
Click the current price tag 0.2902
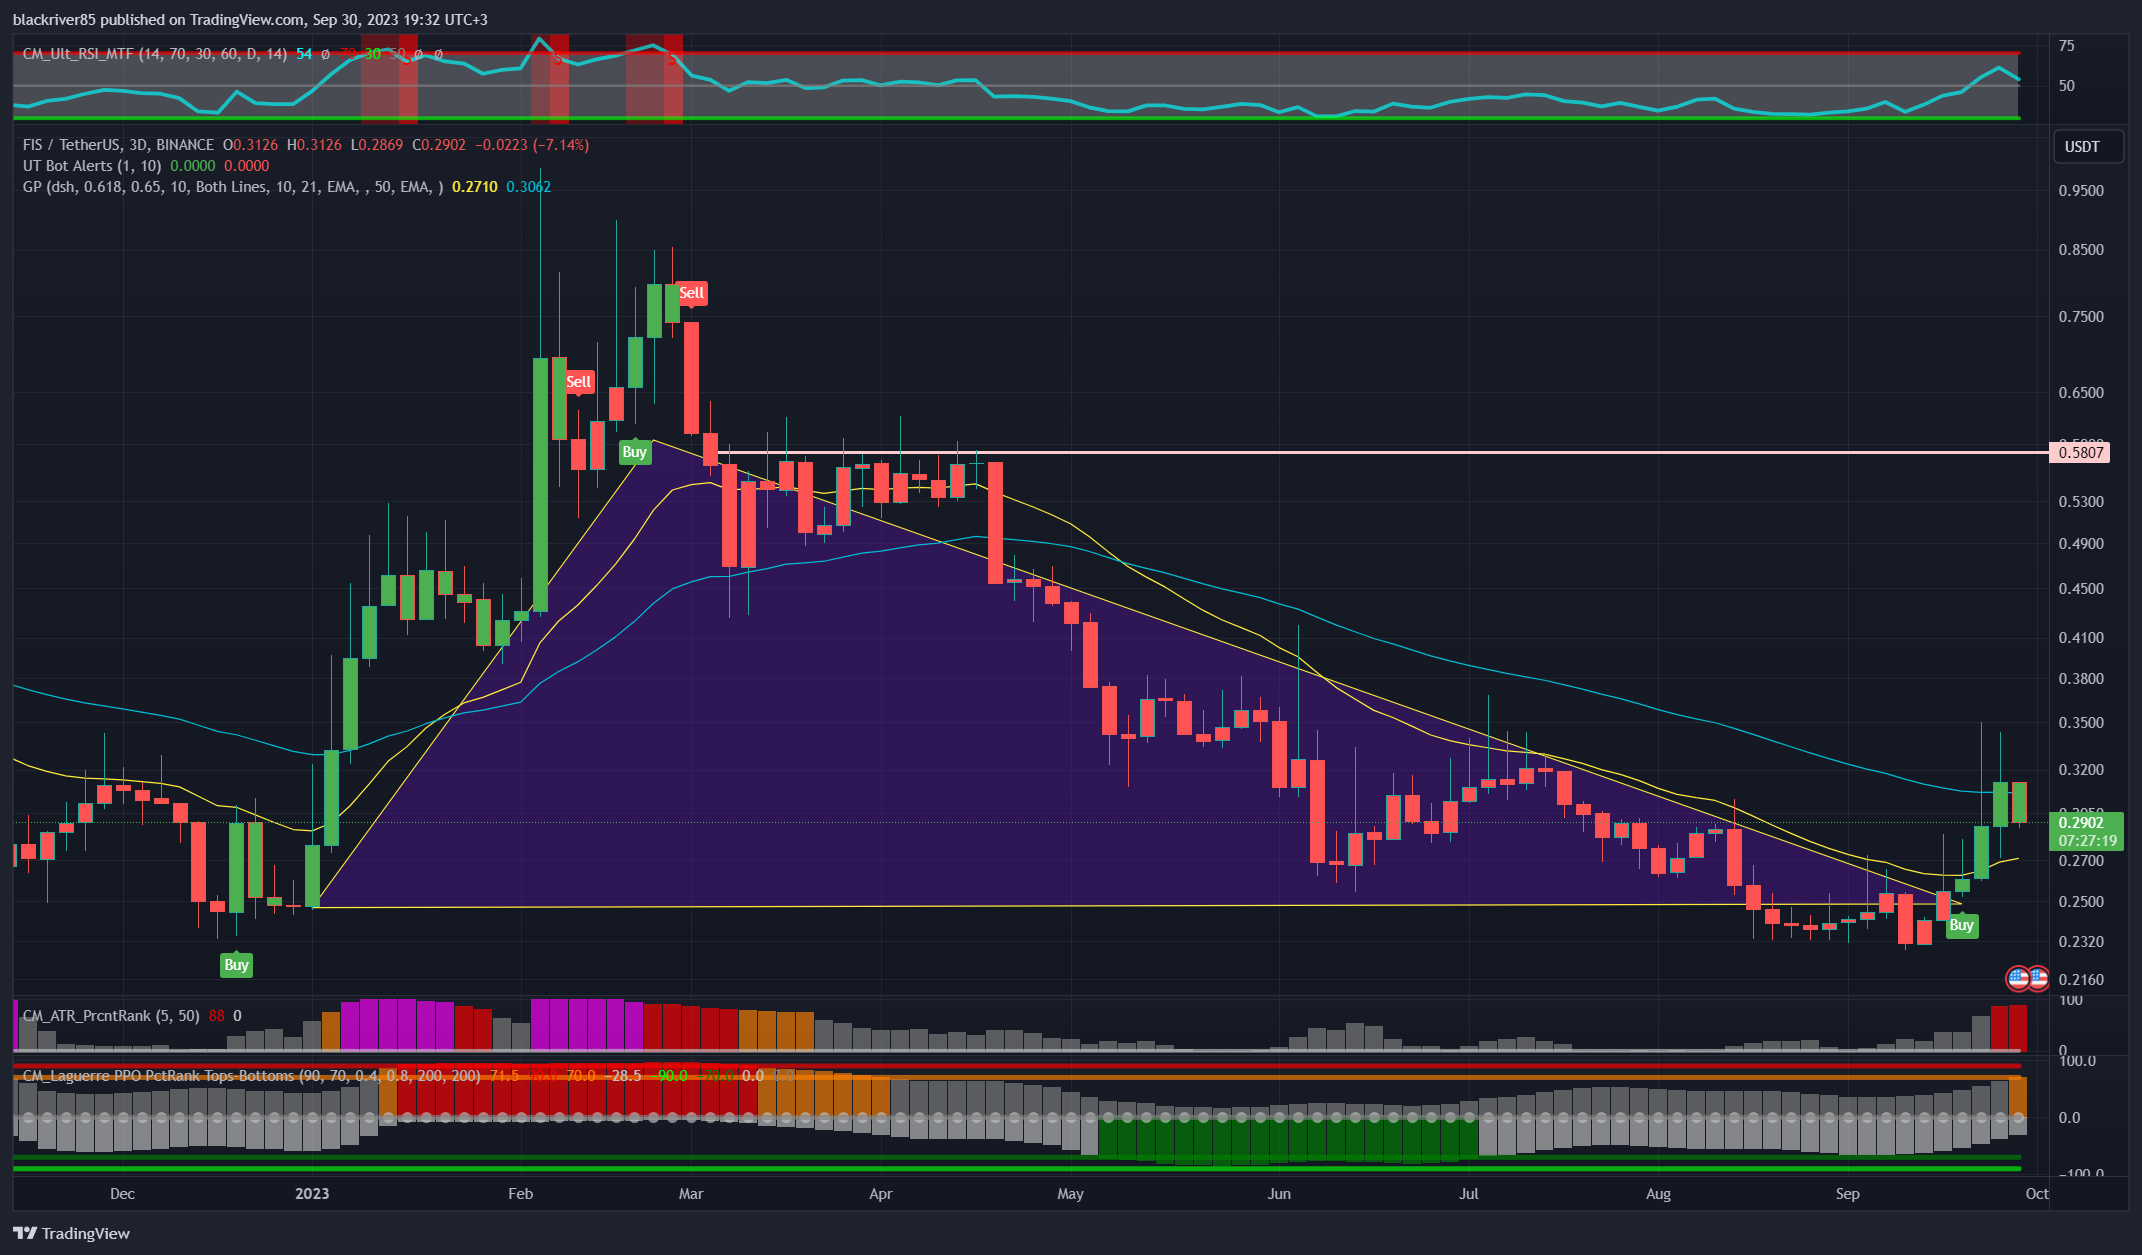click(2082, 823)
